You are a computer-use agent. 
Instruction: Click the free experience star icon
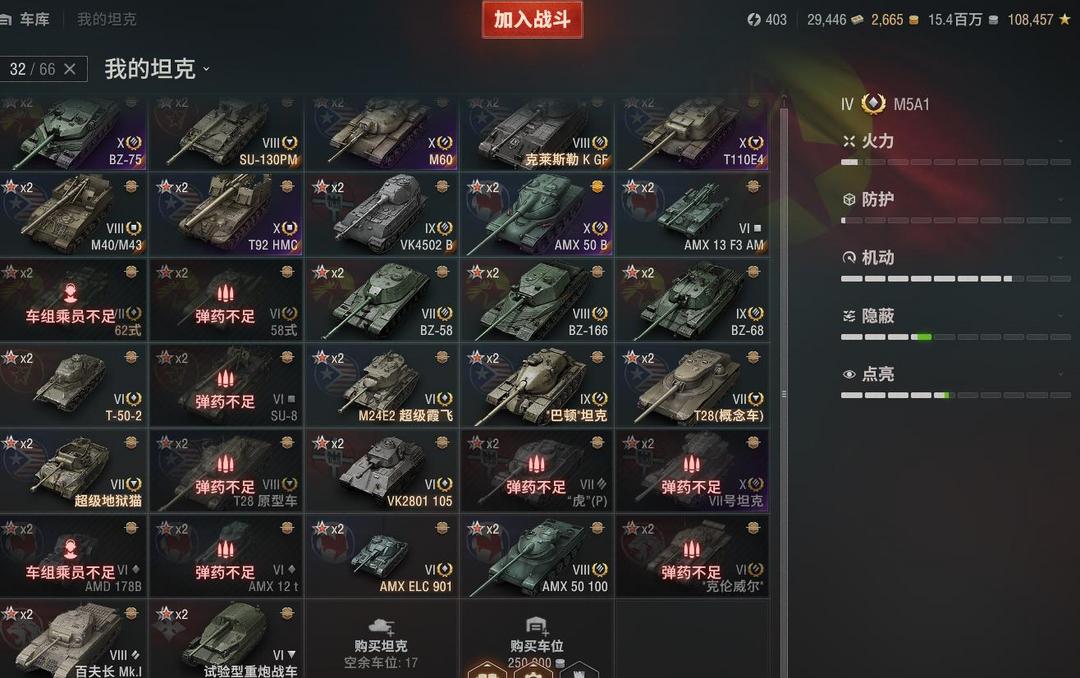(x=1065, y=19)
